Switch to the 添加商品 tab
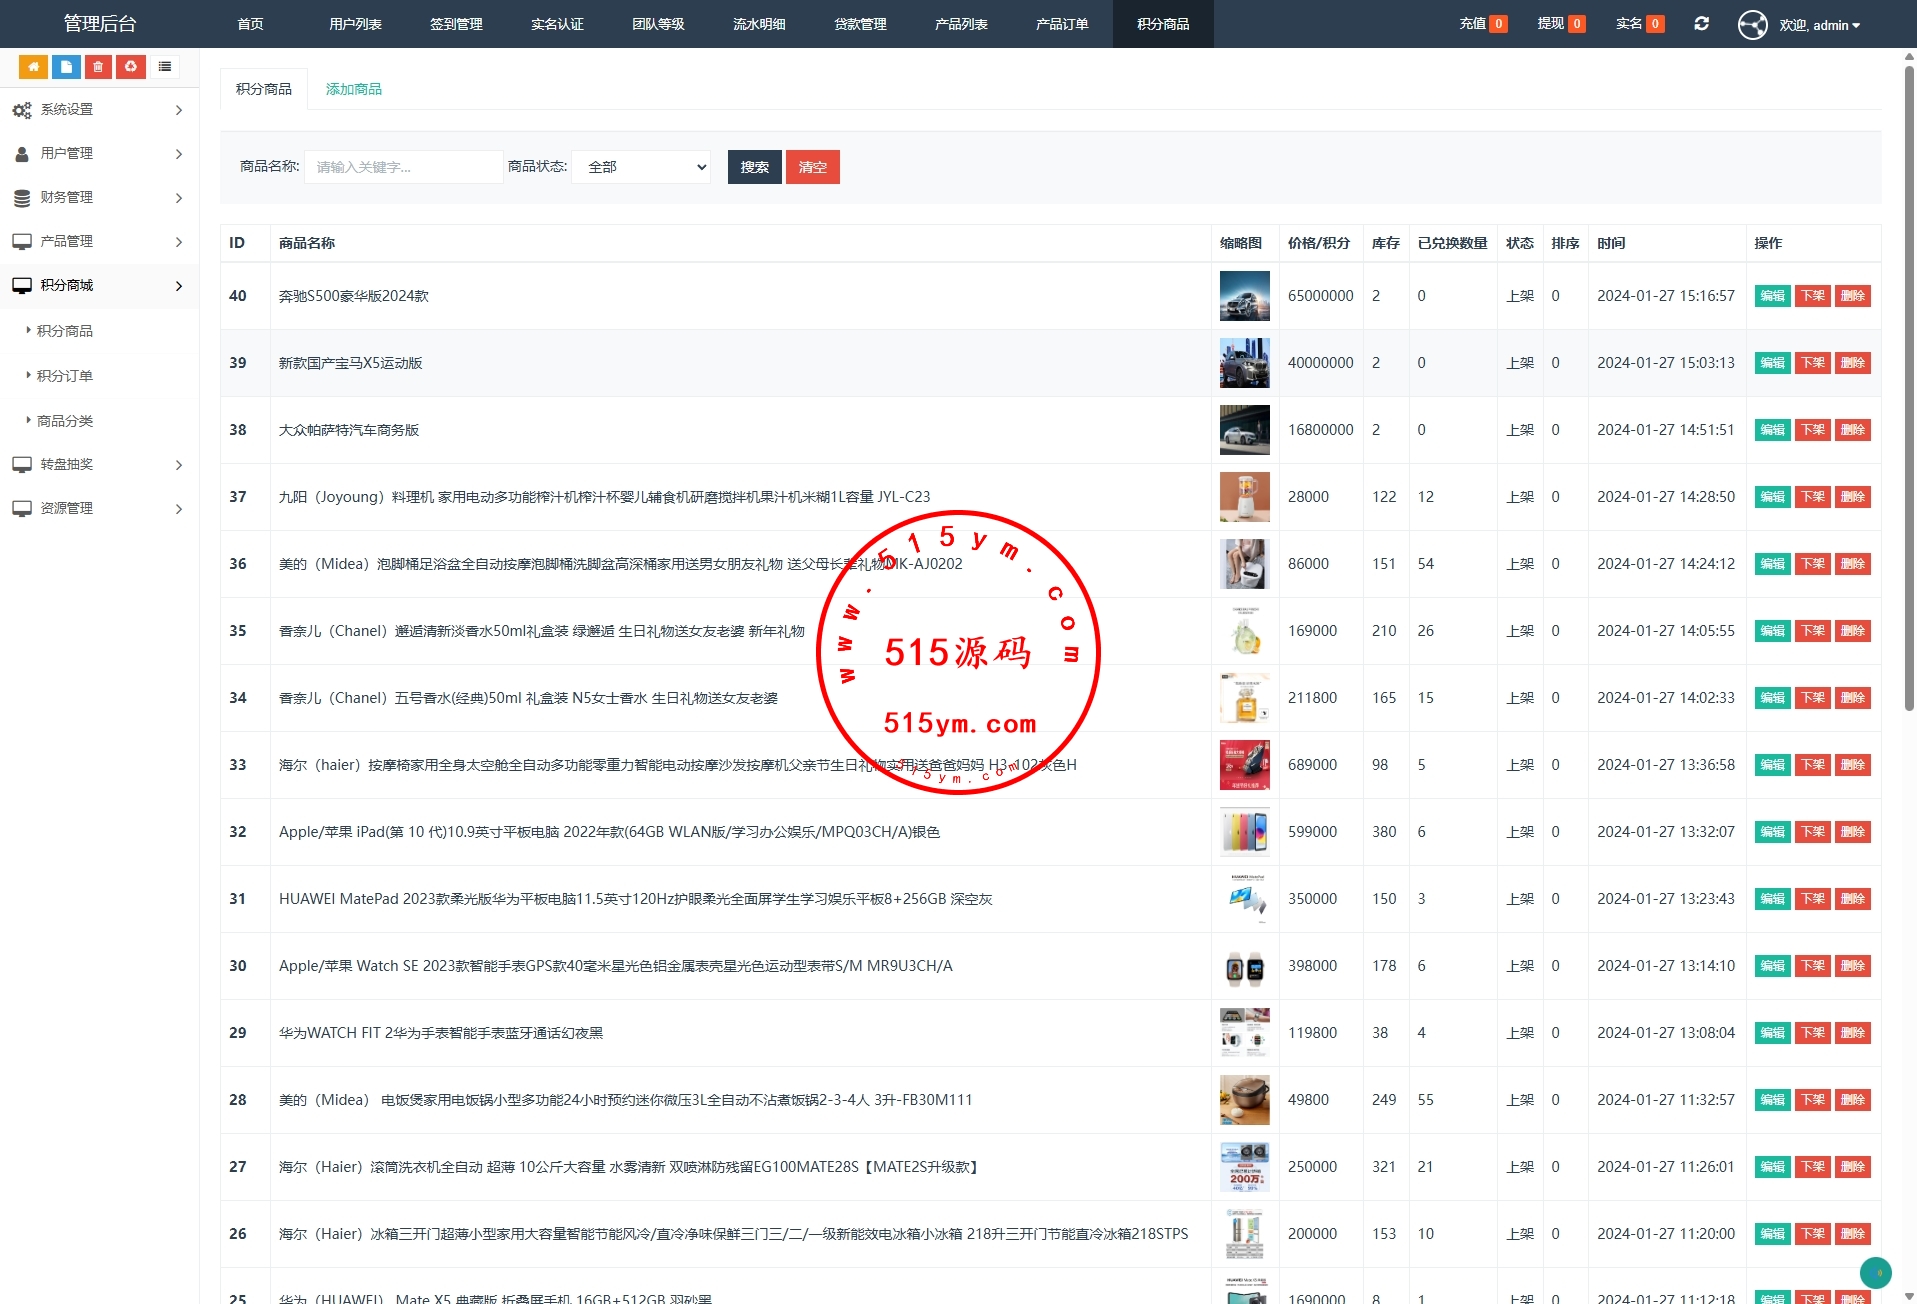This screenshot has width=1917, height=1304. (353, 89)
